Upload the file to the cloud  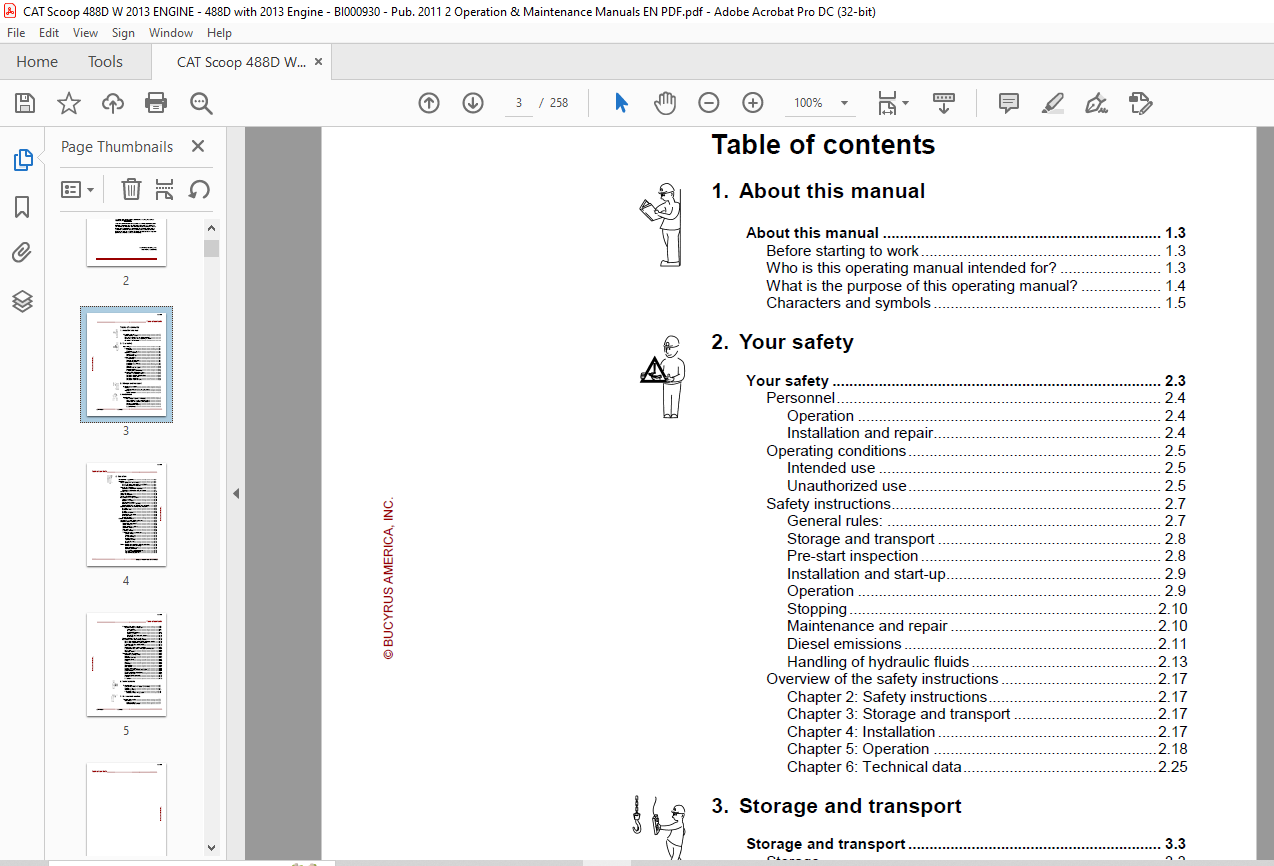pos(112,102)
